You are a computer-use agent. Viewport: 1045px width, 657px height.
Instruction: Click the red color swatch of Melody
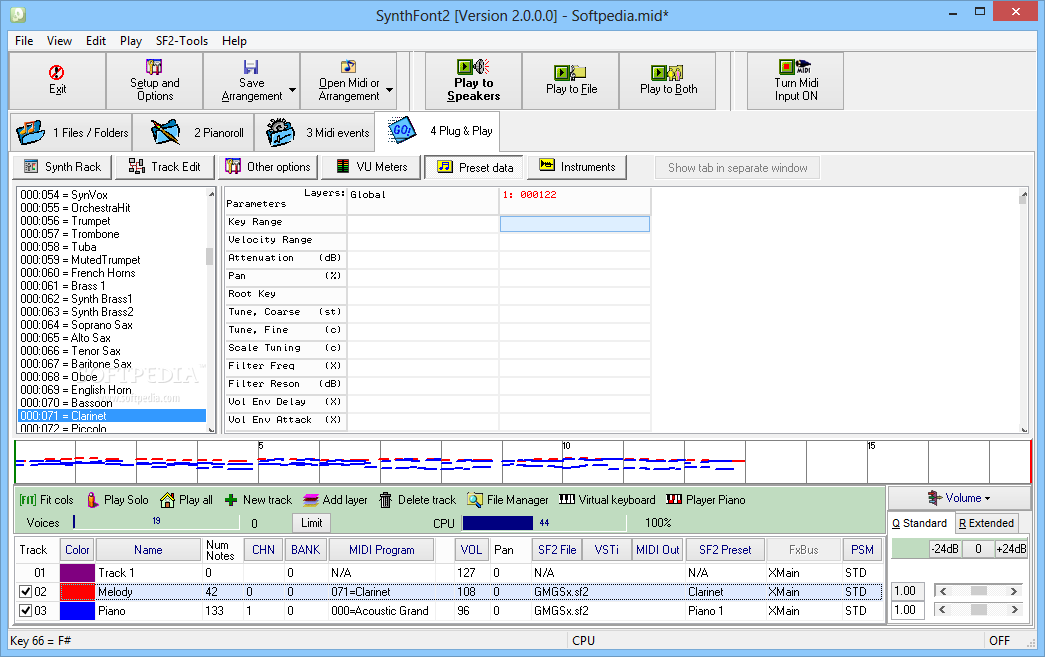coord(77,592)
